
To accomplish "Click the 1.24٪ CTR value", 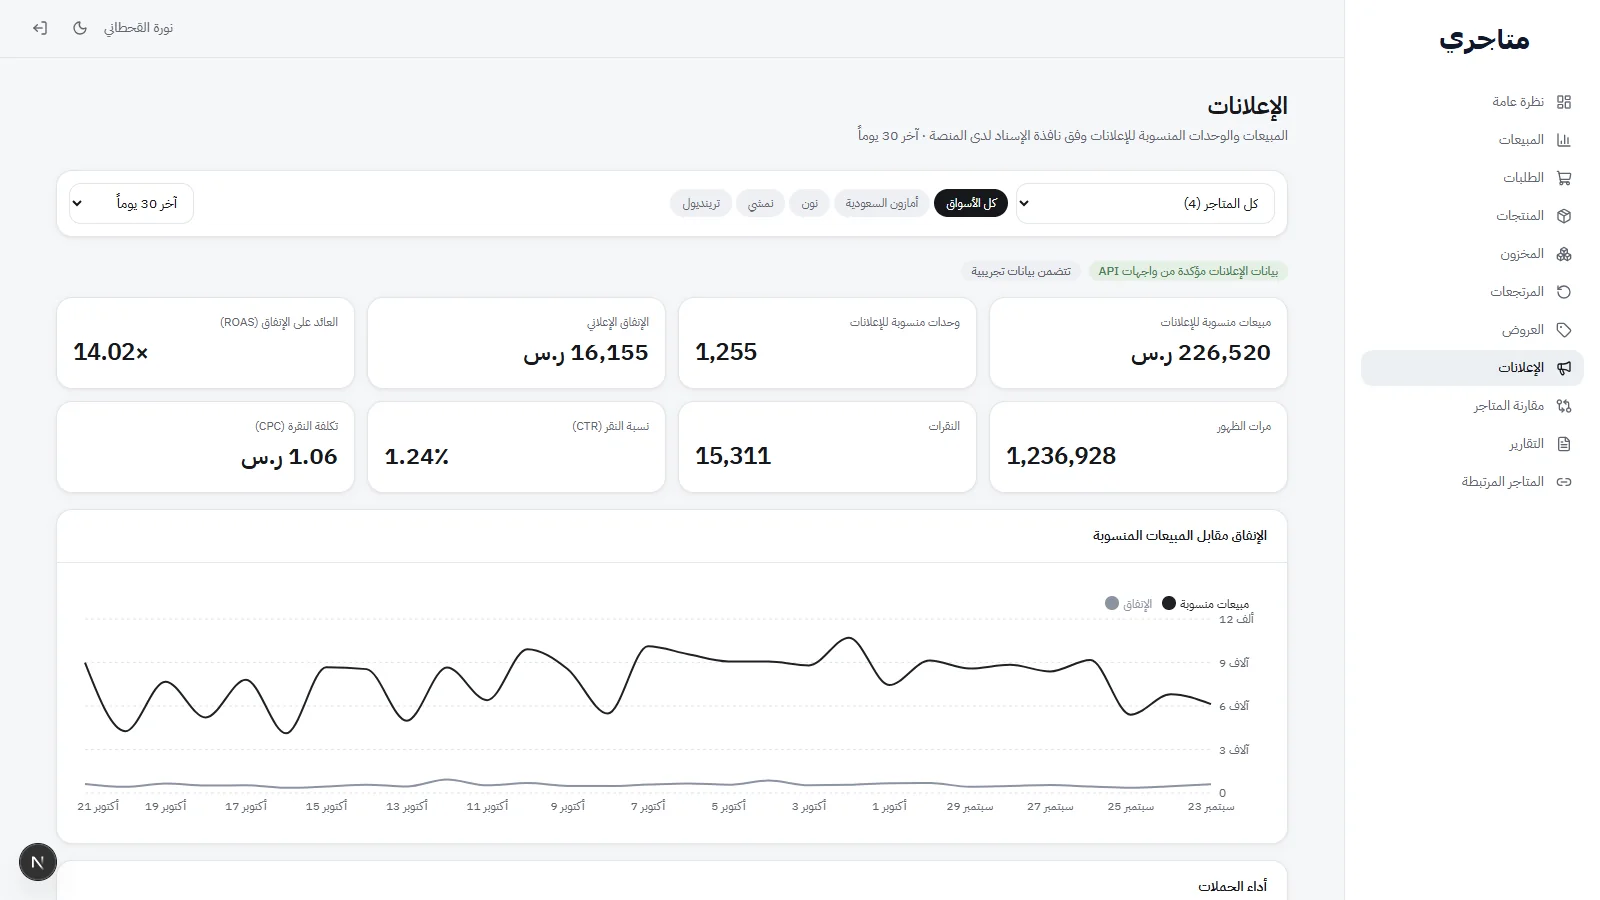I will (417, 456).
